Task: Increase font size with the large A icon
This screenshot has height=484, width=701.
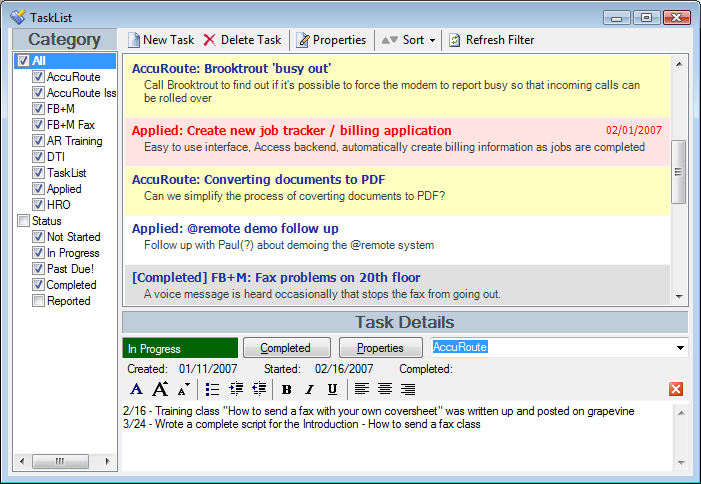Action: pos(160,389)
